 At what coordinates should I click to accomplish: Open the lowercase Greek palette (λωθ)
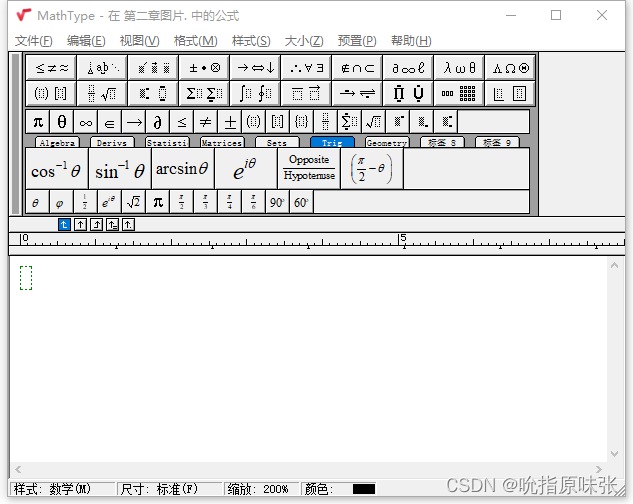[x=459, y=68]
